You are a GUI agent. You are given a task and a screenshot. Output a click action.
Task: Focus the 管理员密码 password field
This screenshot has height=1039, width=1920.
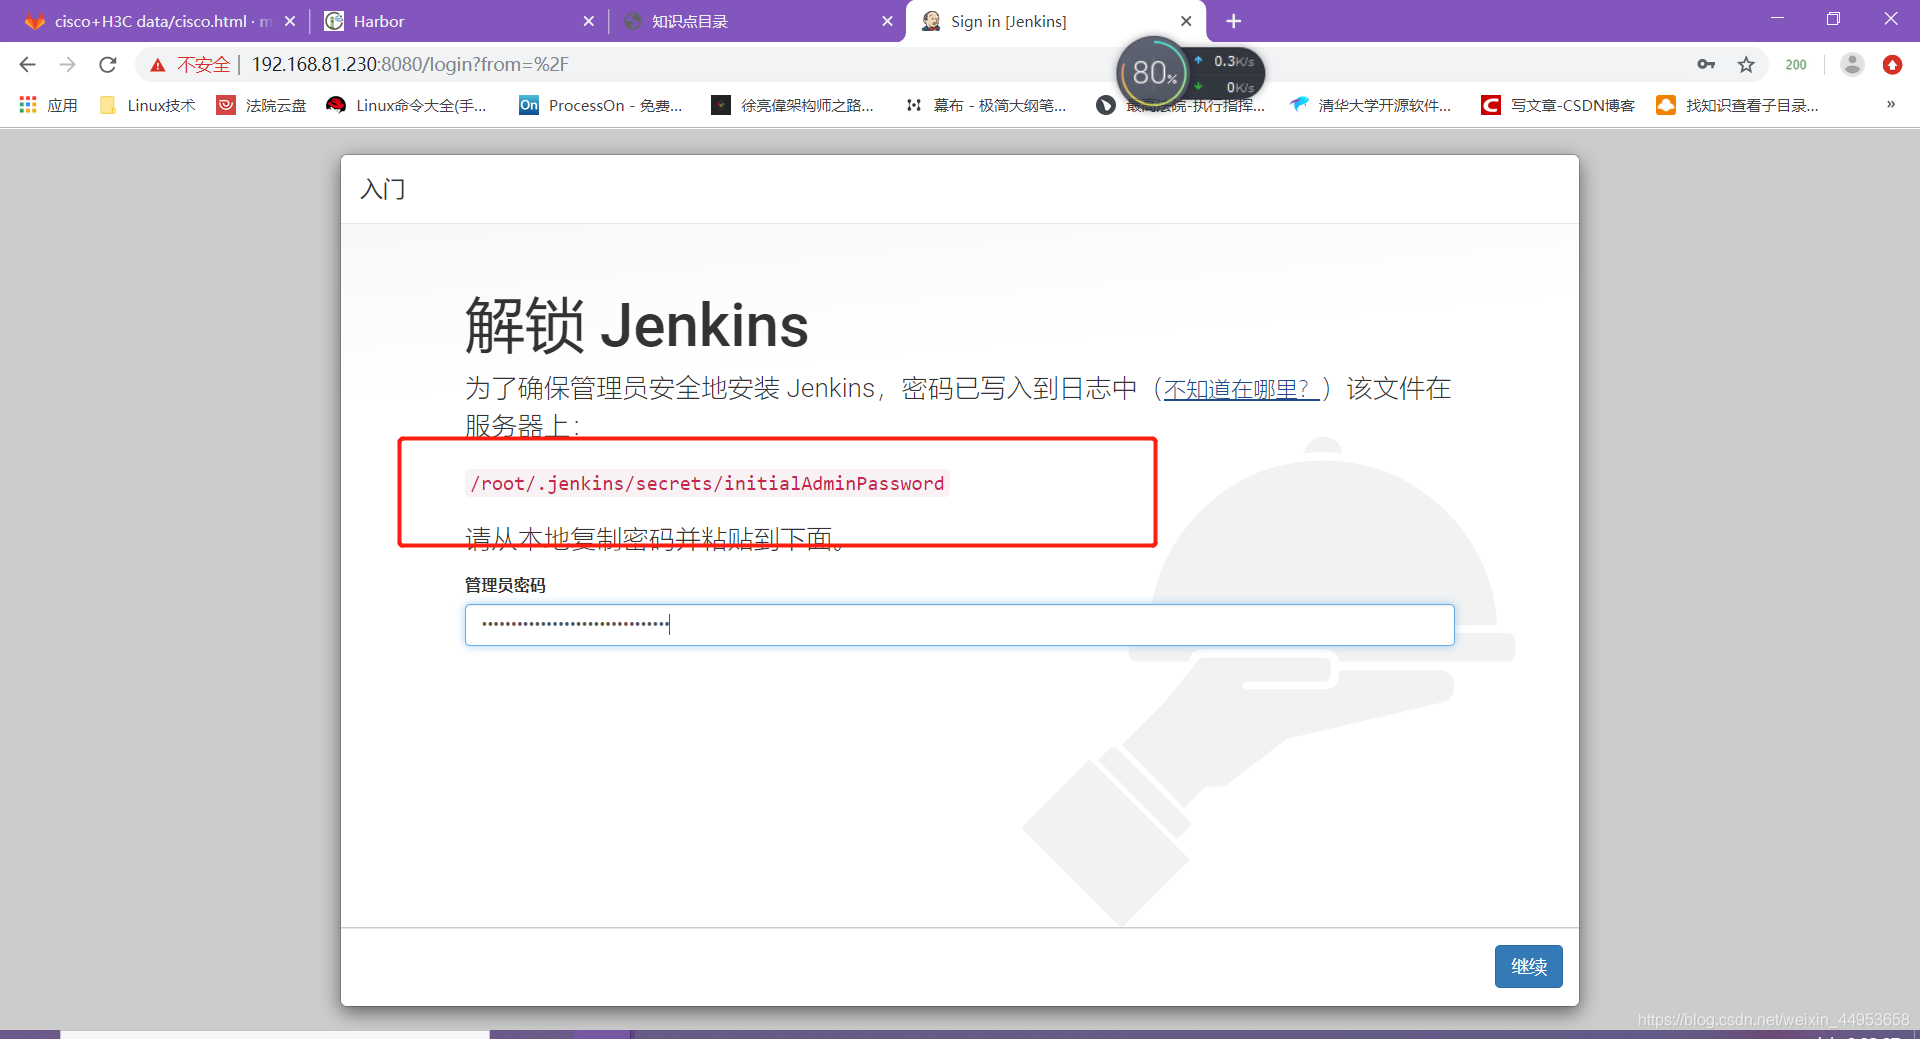click(959, 625)
